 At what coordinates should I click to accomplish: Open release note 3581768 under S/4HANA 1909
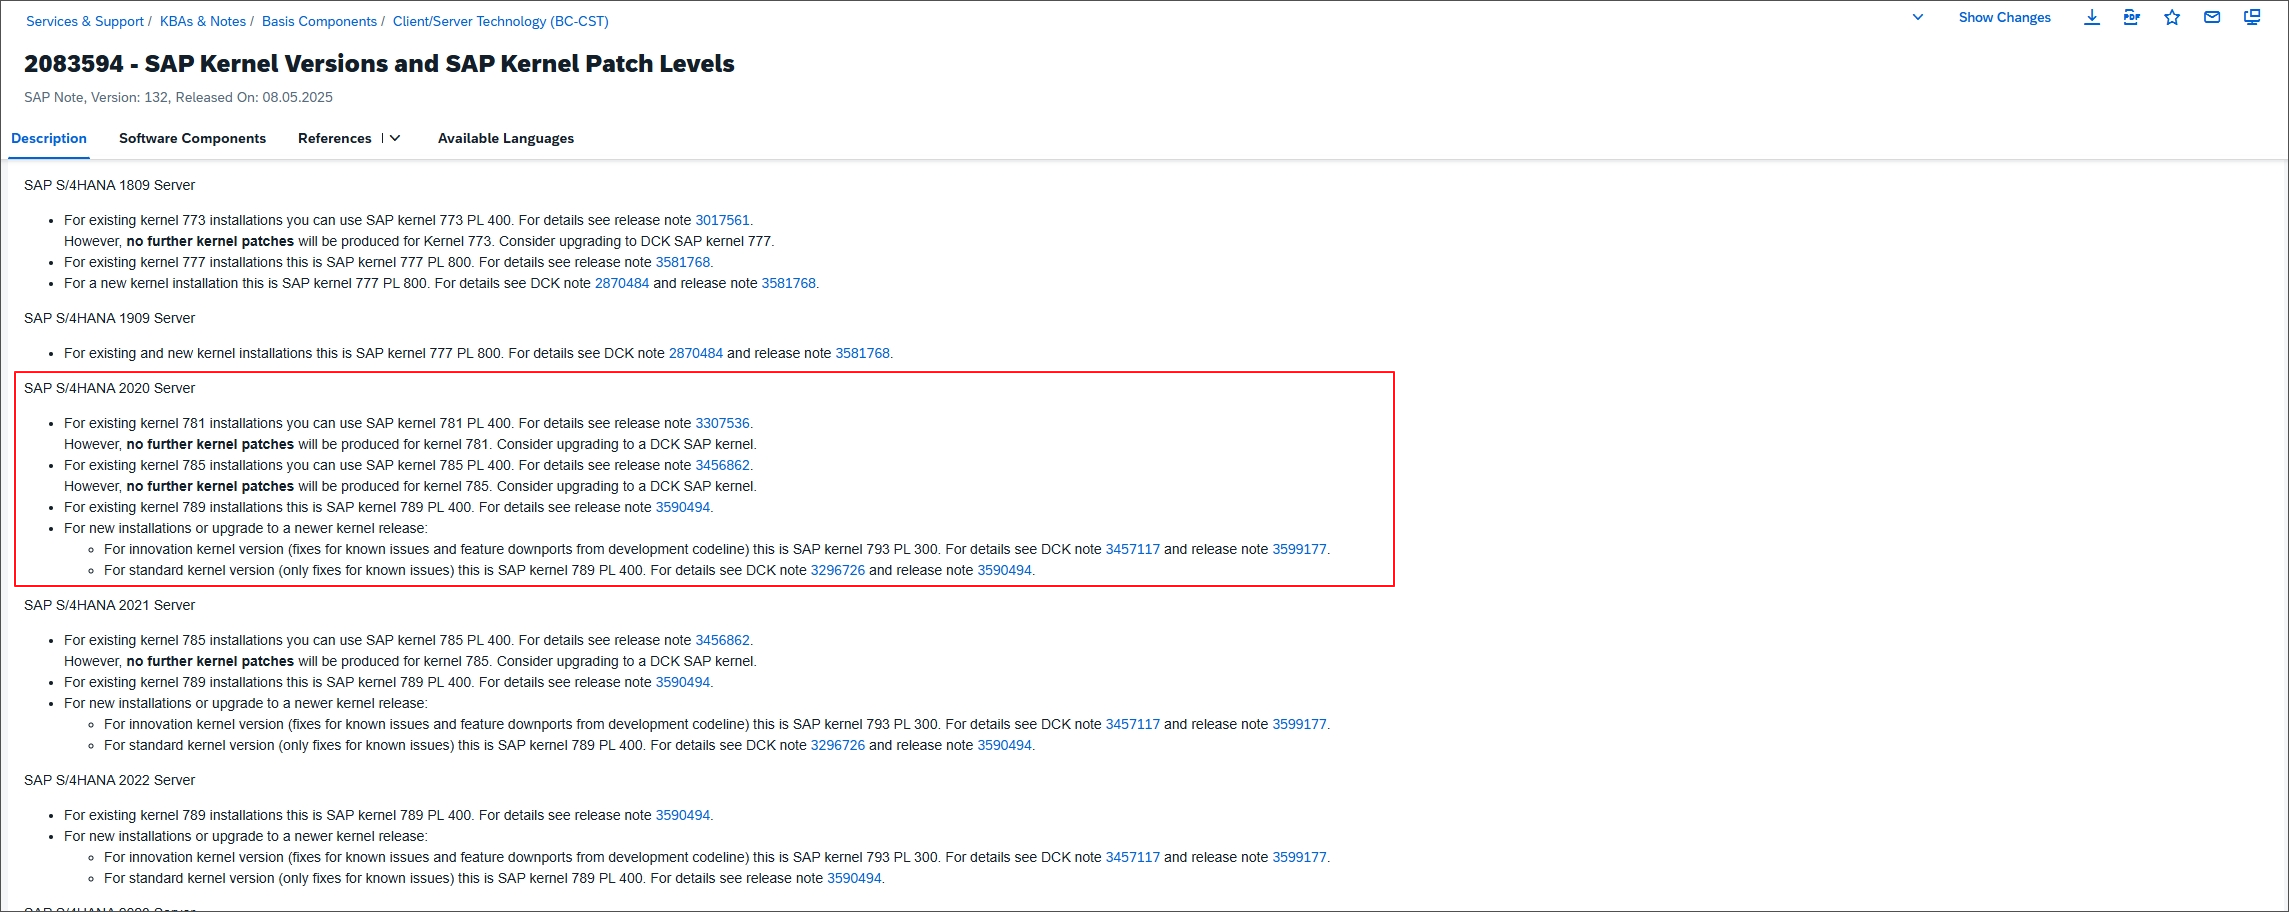tap(862, 353)
